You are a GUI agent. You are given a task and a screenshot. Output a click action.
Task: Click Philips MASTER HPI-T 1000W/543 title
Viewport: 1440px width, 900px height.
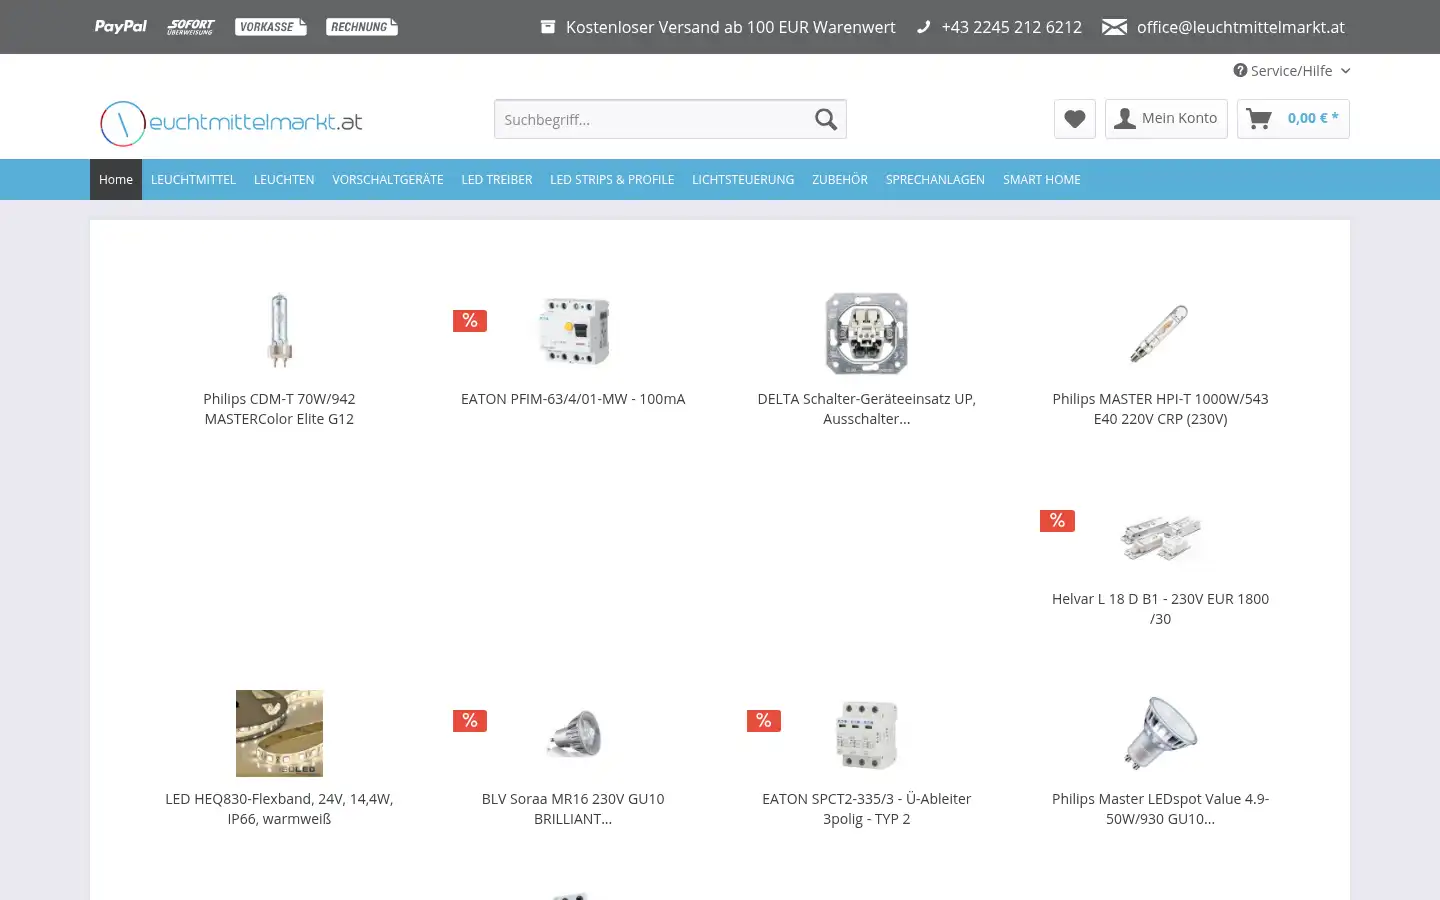pos(1160,409)
